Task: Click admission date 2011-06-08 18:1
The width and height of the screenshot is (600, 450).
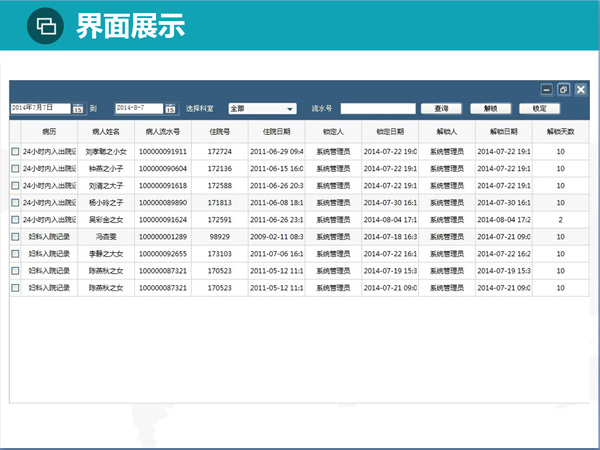Action: [x=277, y=202]
